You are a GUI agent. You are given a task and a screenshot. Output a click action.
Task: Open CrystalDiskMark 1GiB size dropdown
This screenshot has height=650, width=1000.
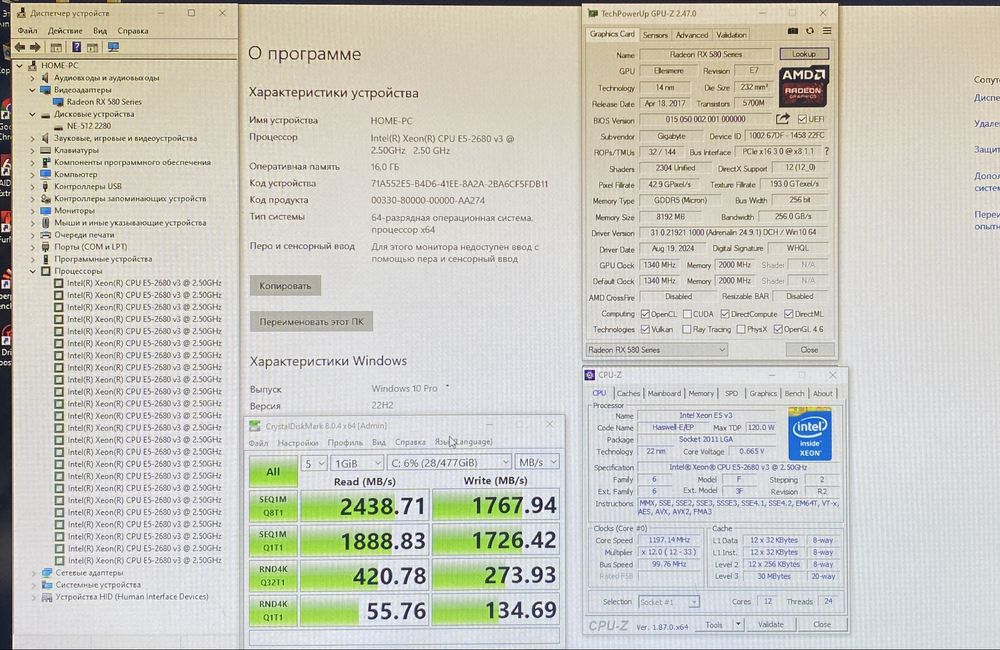357,463
